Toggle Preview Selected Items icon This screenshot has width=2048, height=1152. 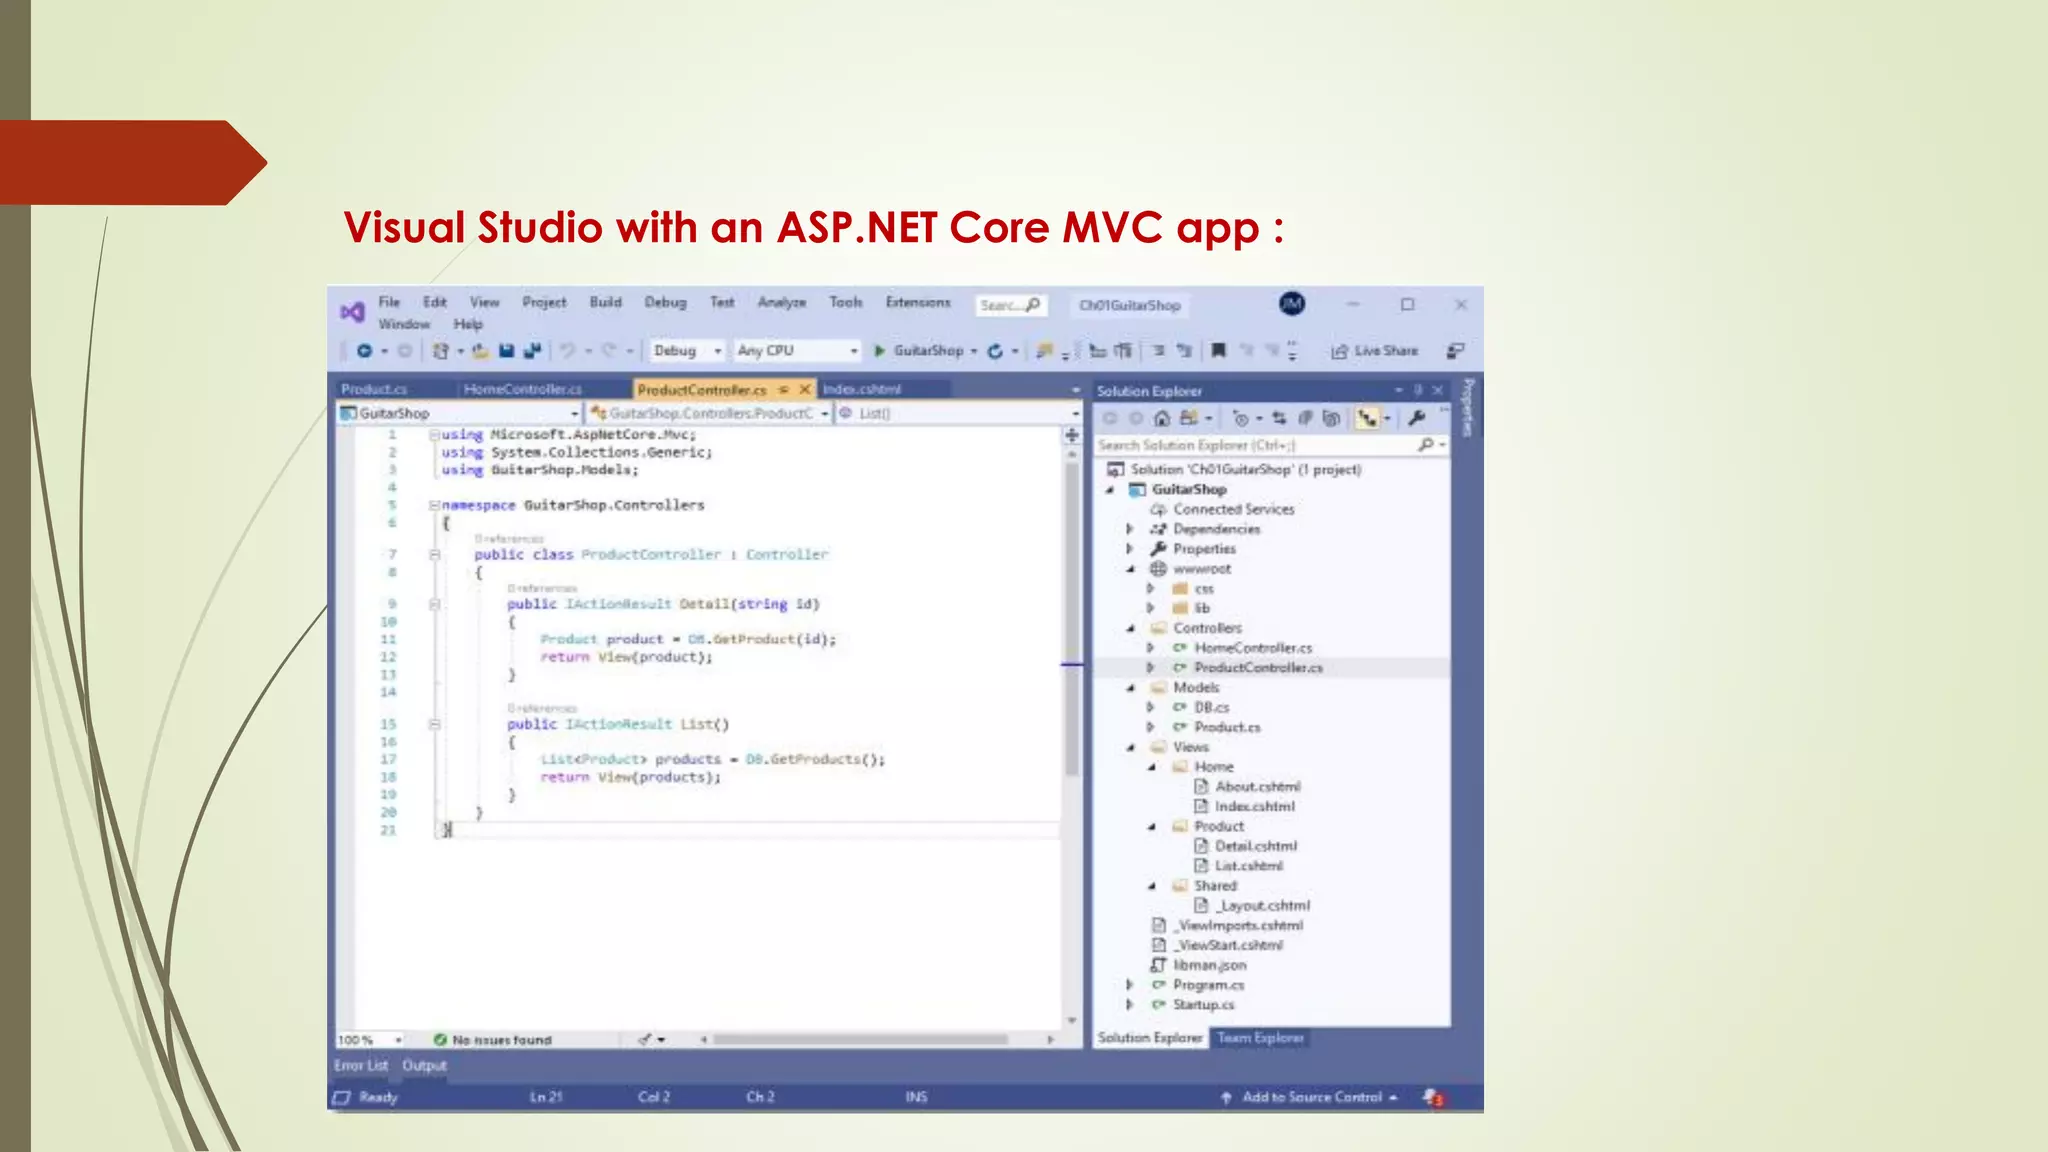point(1367,418)
